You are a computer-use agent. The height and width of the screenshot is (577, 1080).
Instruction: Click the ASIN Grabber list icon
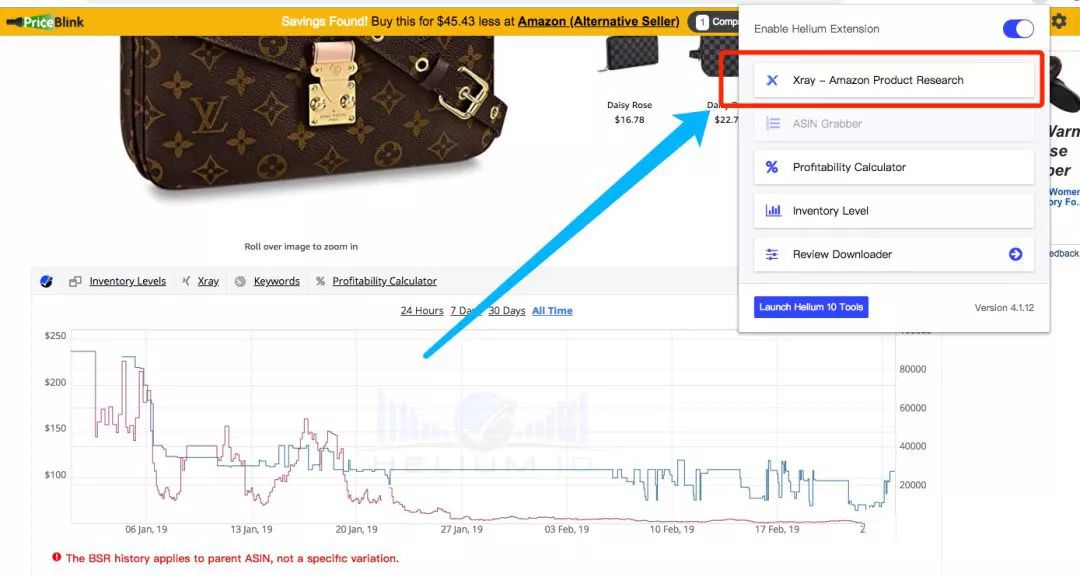click(x=773, y=123)
